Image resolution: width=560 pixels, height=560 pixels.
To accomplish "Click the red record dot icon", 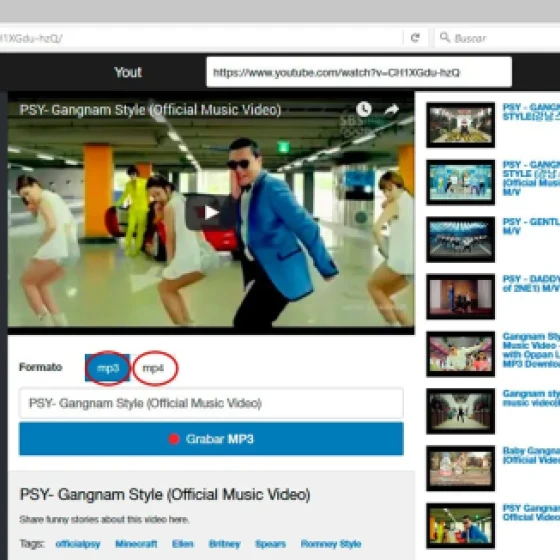I will (174, 439).
